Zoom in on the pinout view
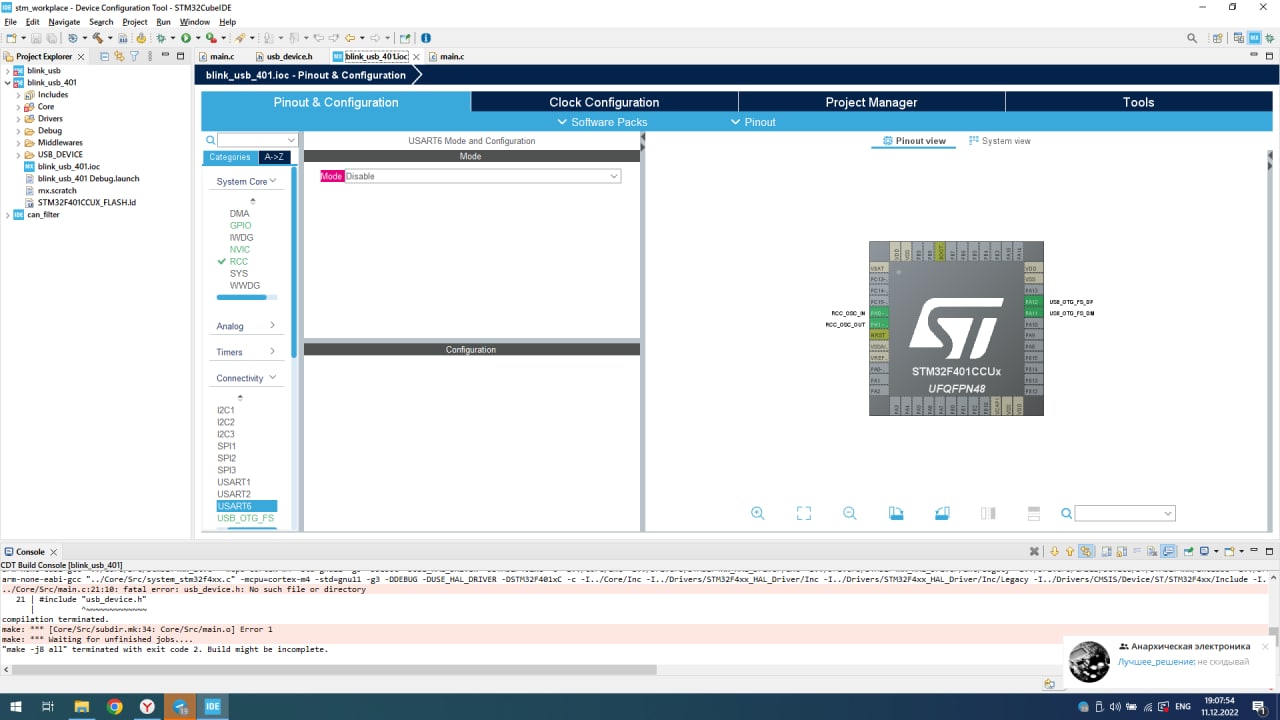The image size is (1280, 720). coord(758,513)
